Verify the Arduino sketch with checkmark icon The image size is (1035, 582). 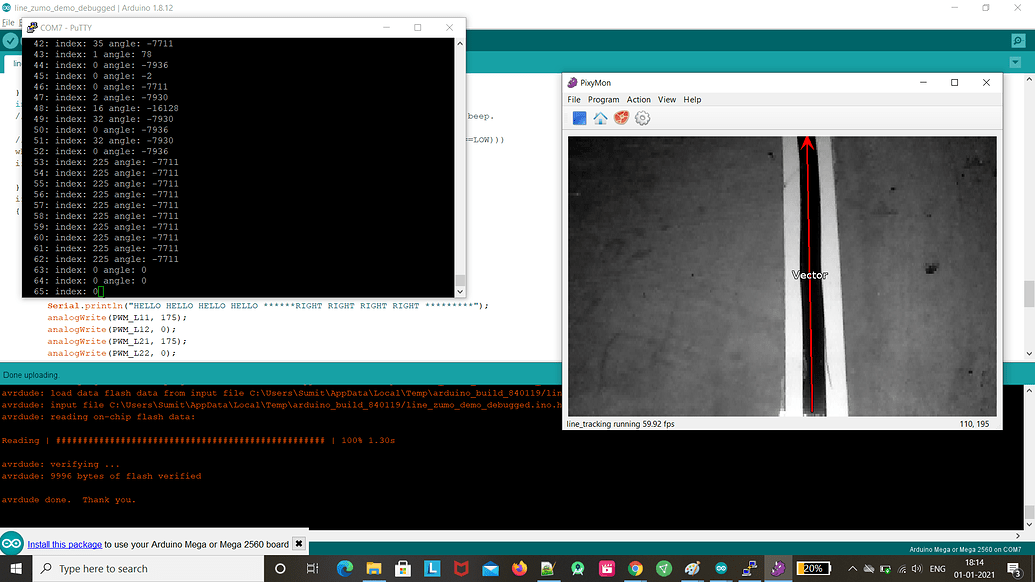pos(10,41)
